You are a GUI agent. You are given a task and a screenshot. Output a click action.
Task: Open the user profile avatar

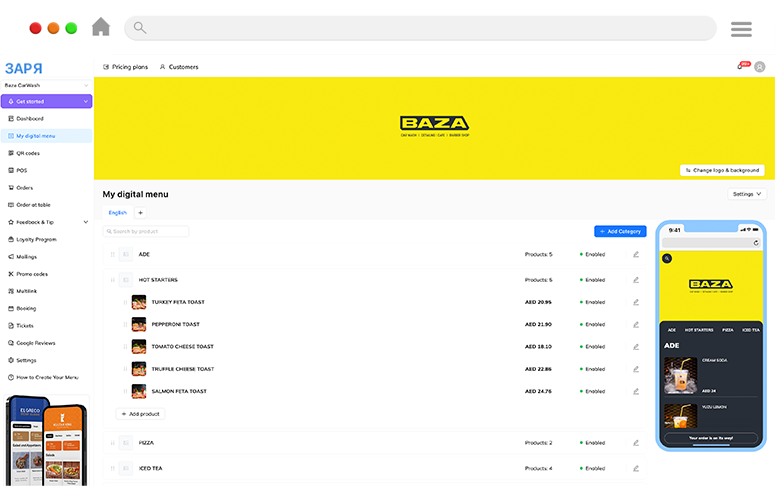point(760,67)
